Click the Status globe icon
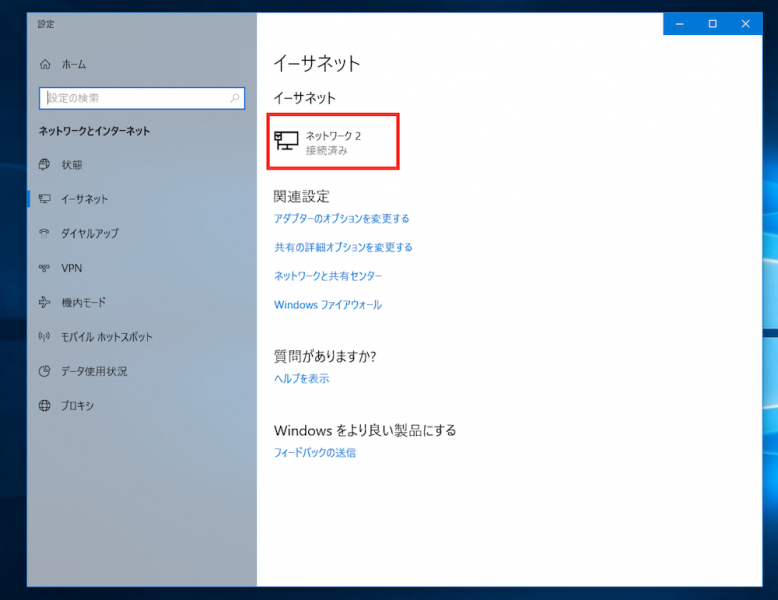Image resolution: width=778 pixels, height=600 pixels. [x=44, y=164]
